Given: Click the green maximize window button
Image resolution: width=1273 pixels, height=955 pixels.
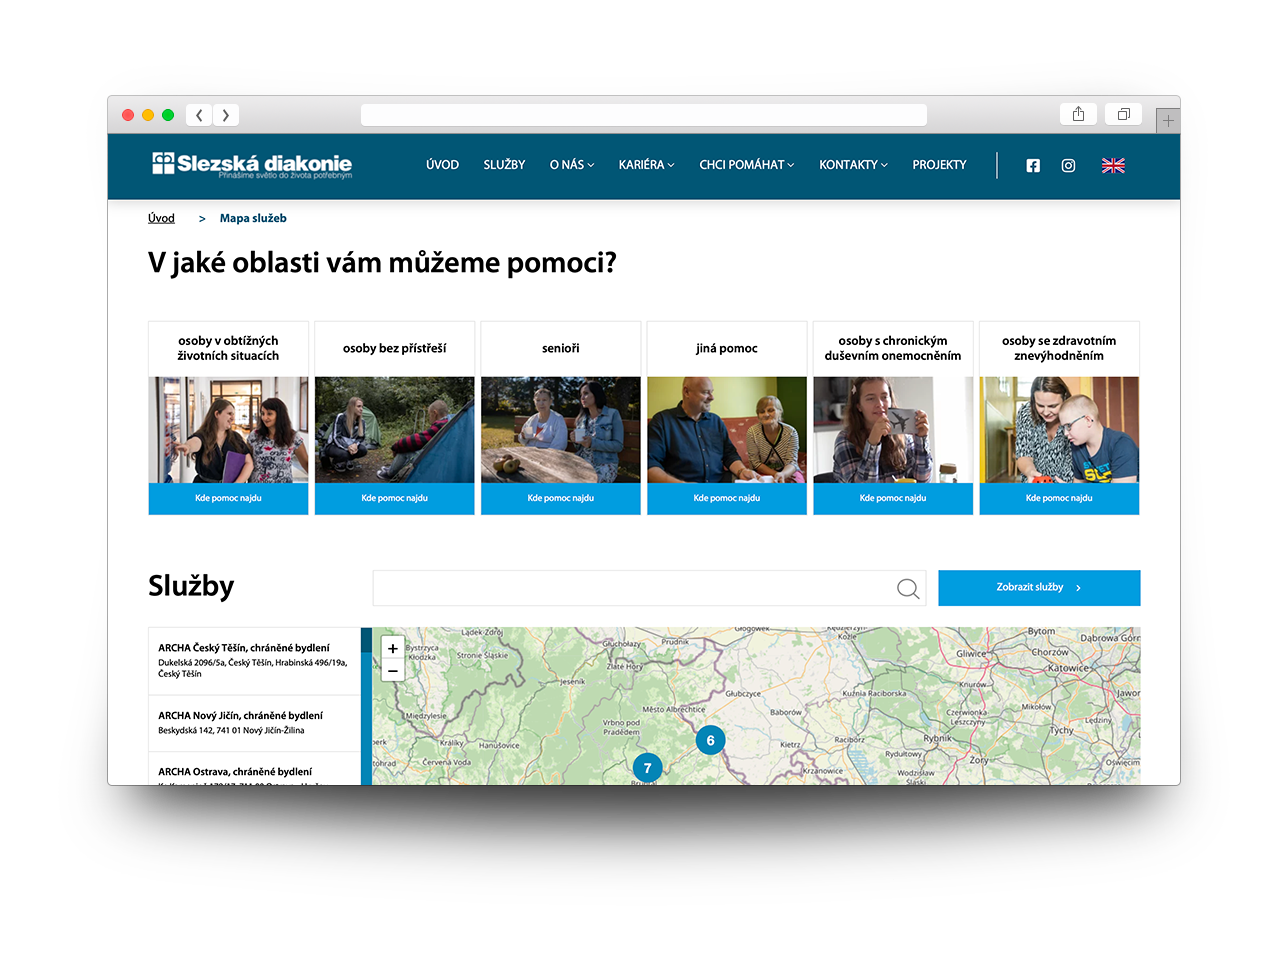Looking at the screenshot, I should pos(168,115).
